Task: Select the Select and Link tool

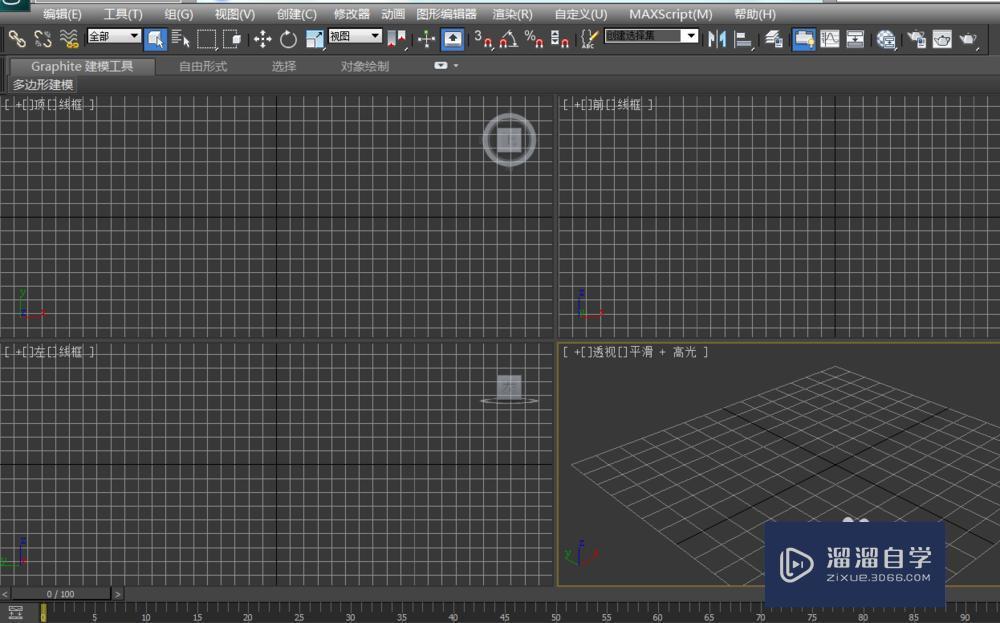Action: coord(18,39)
